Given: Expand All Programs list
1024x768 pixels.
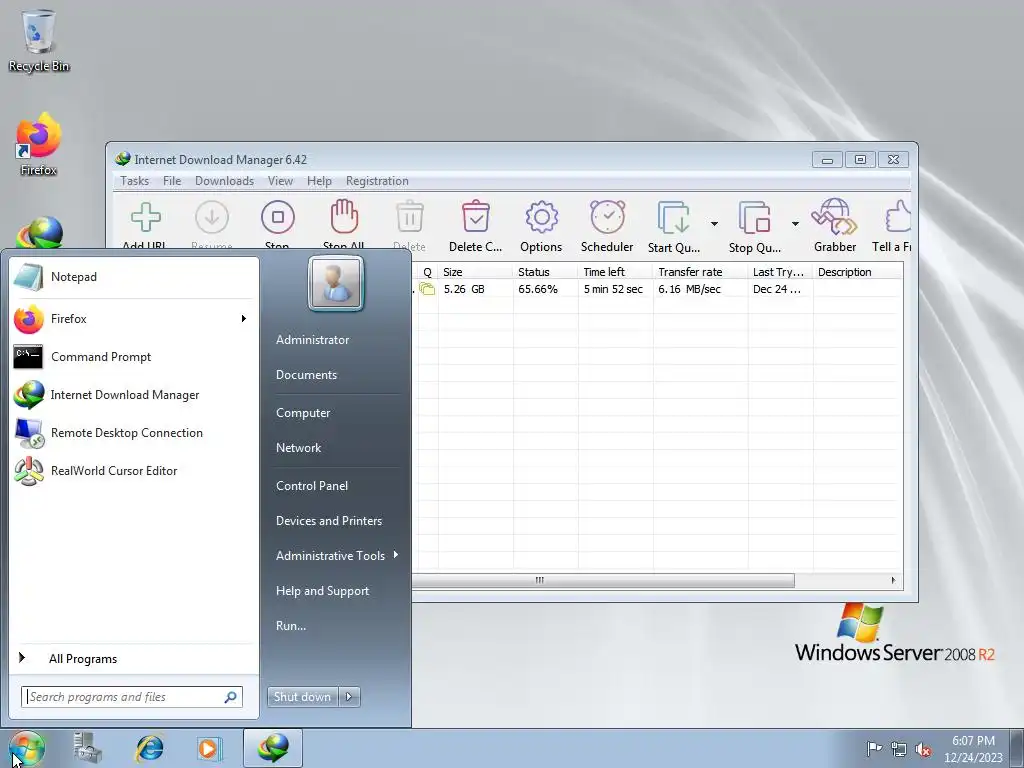Looking at the screenshot, I should click(x=133, y=659).
